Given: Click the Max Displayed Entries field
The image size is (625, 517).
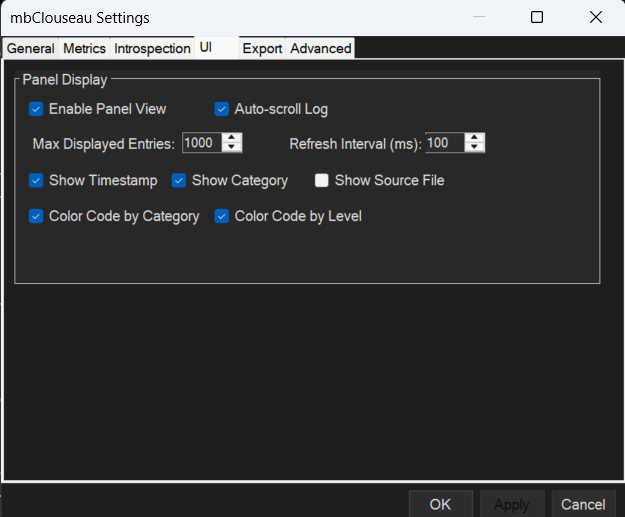Looking at the screenshot, I should point(202,143).
